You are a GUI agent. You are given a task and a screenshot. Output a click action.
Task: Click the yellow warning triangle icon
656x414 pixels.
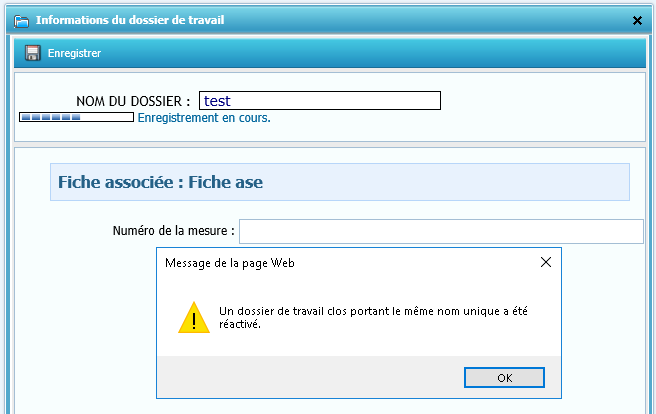coord(193,317)
